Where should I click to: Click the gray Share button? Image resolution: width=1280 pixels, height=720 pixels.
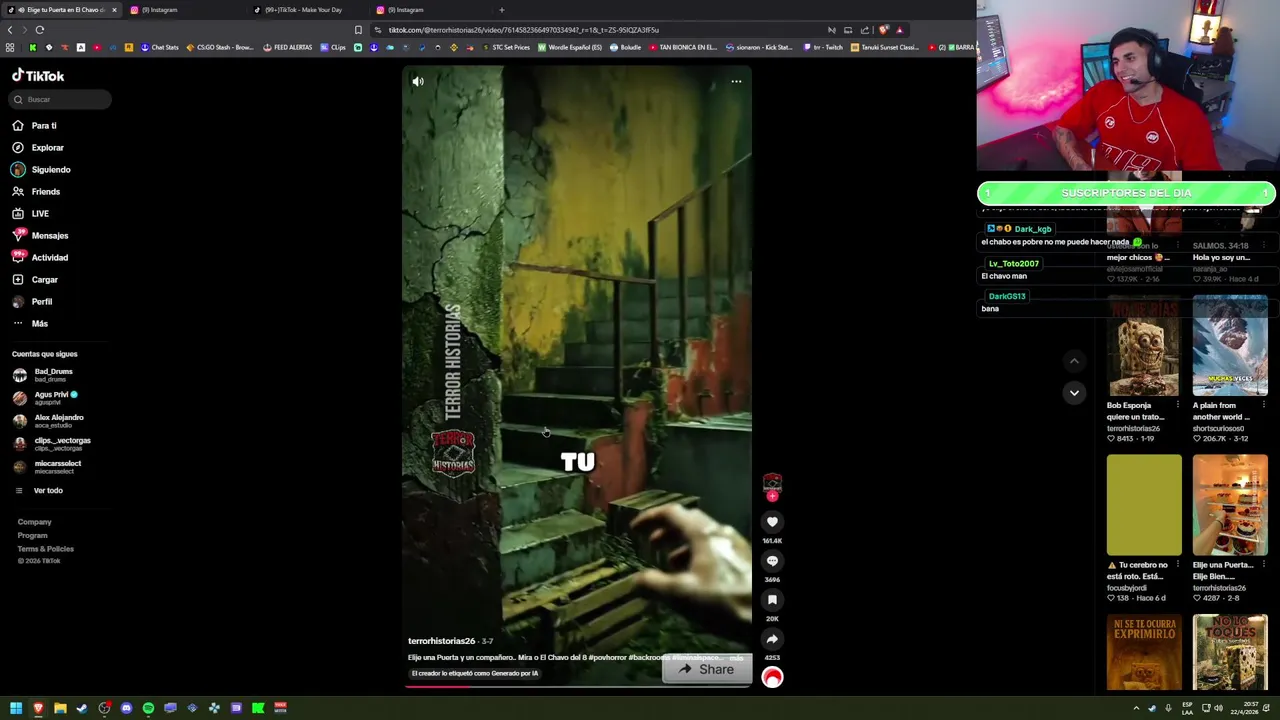(x=707, y=670)
